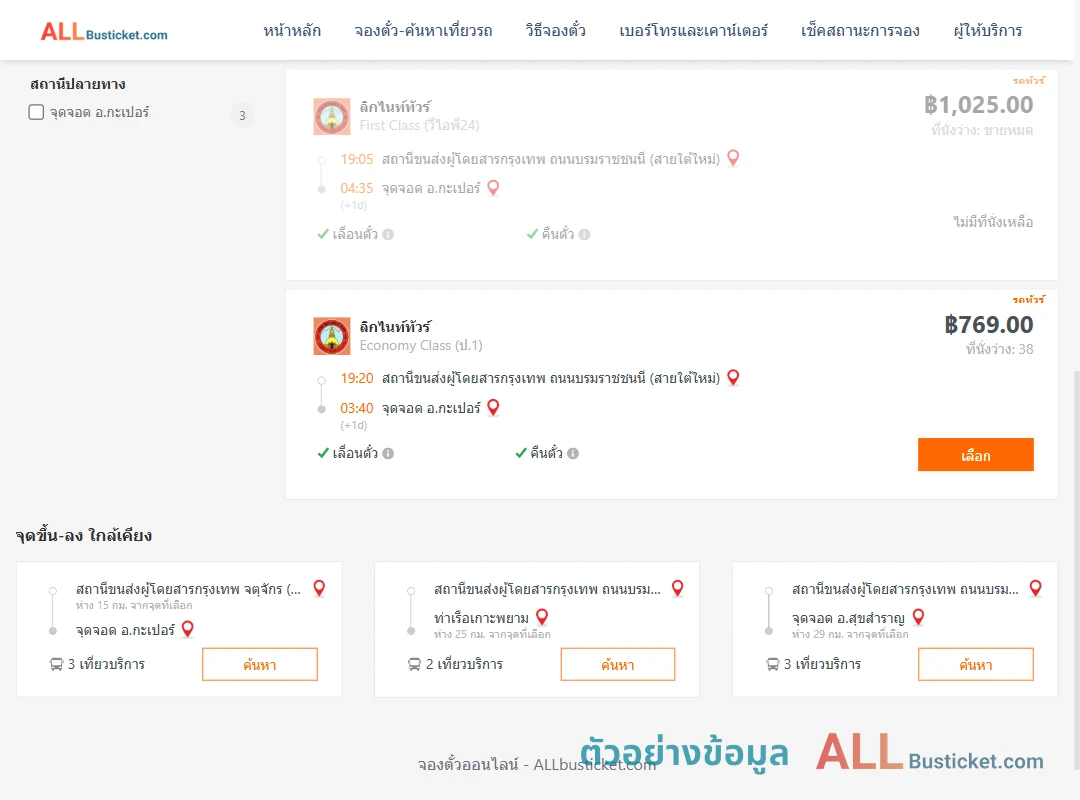Search the 3 เที่ยวบริการ จตุจักร route with ค้นหา
The image size is (1080, 800).
click(260, 664)
